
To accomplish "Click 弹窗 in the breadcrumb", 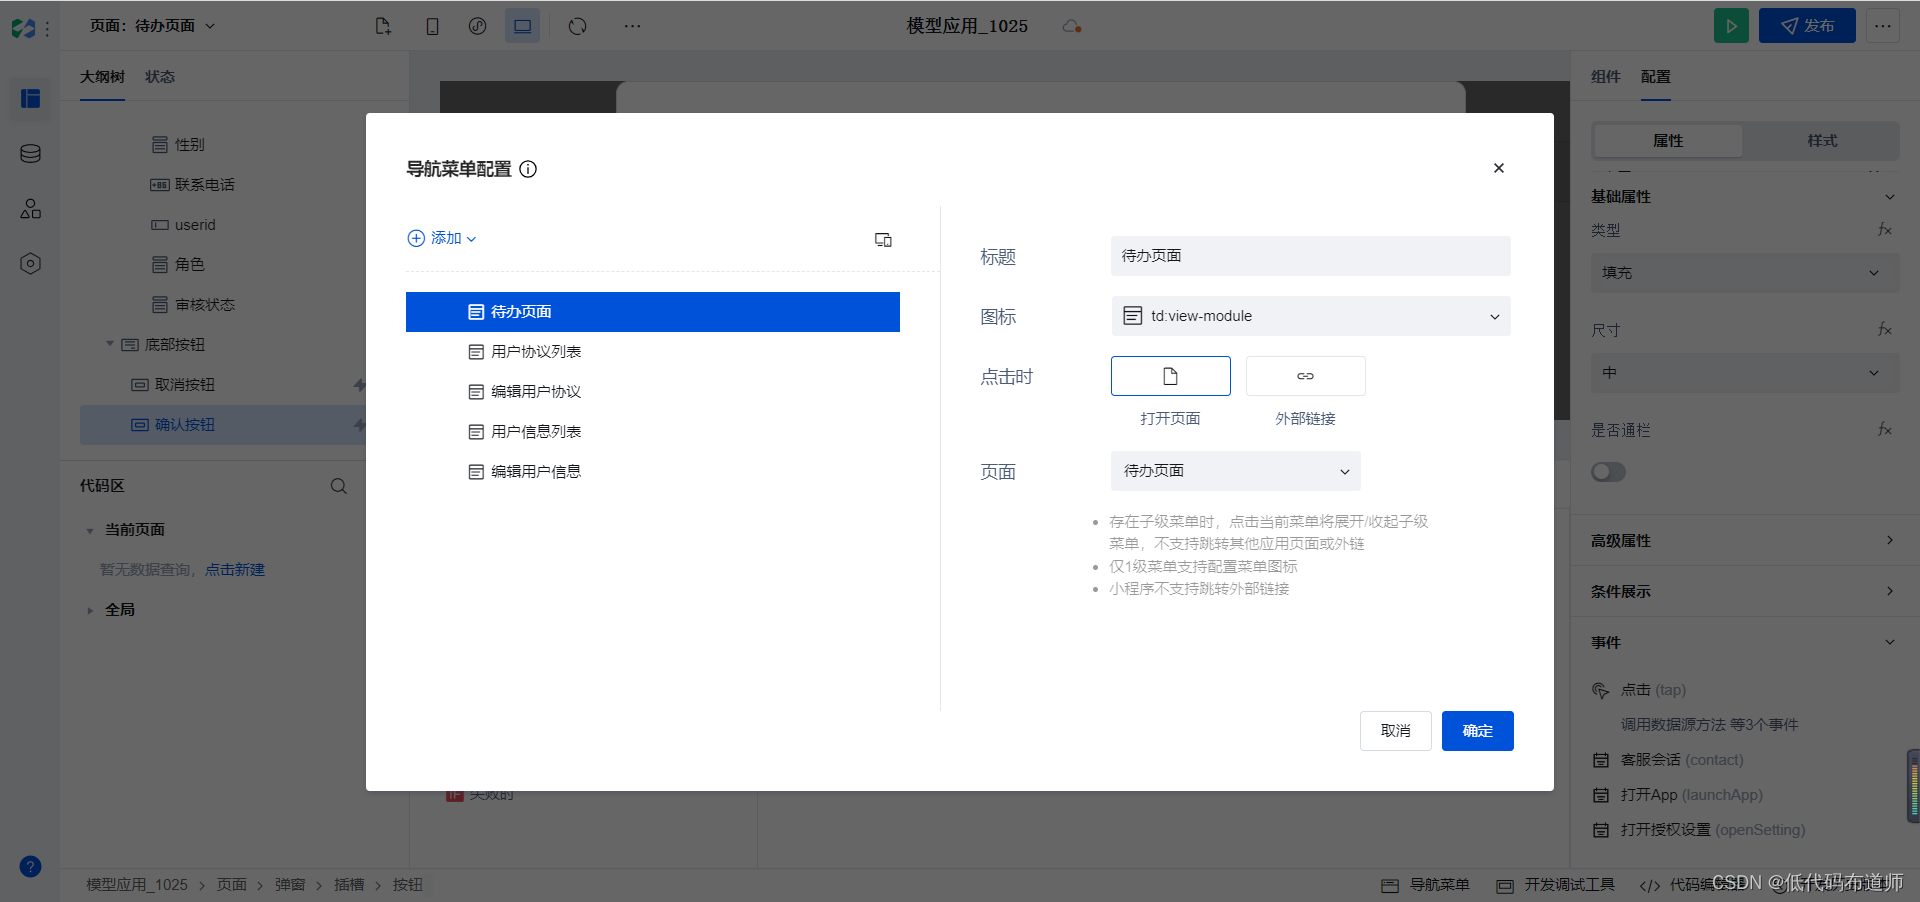I will coord(290,885).
